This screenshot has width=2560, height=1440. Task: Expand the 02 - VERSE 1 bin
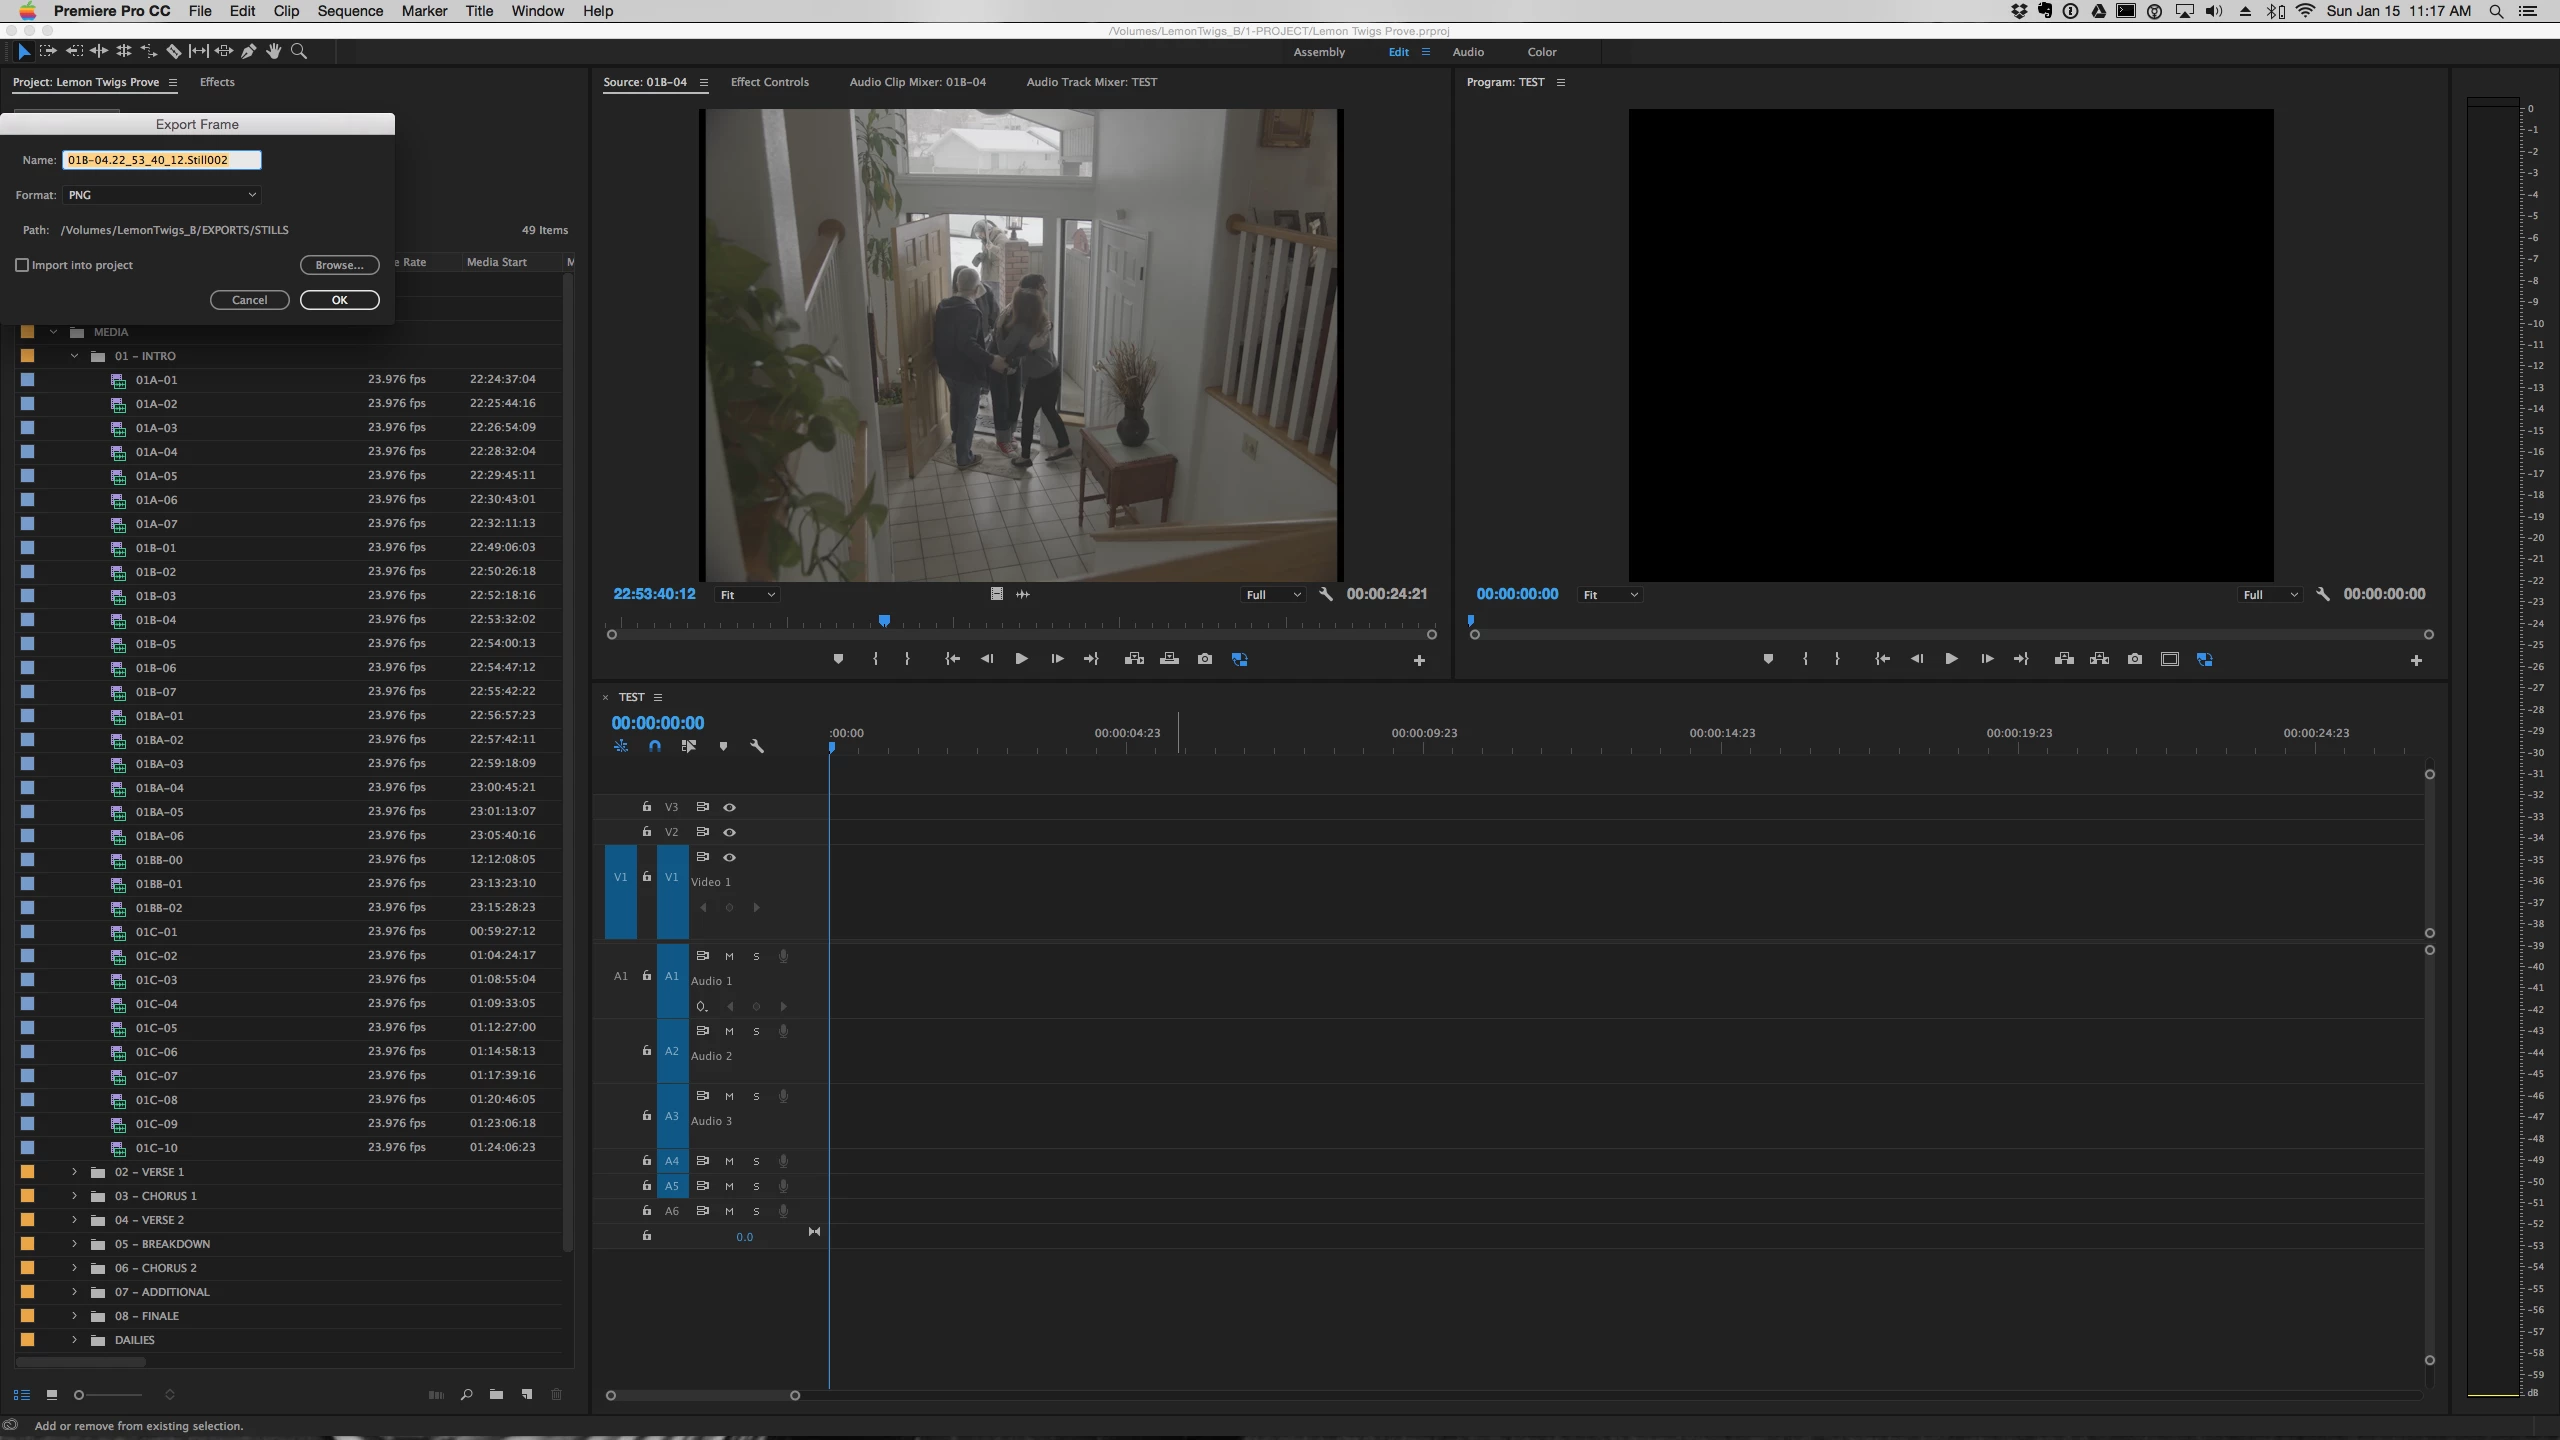74,1172
